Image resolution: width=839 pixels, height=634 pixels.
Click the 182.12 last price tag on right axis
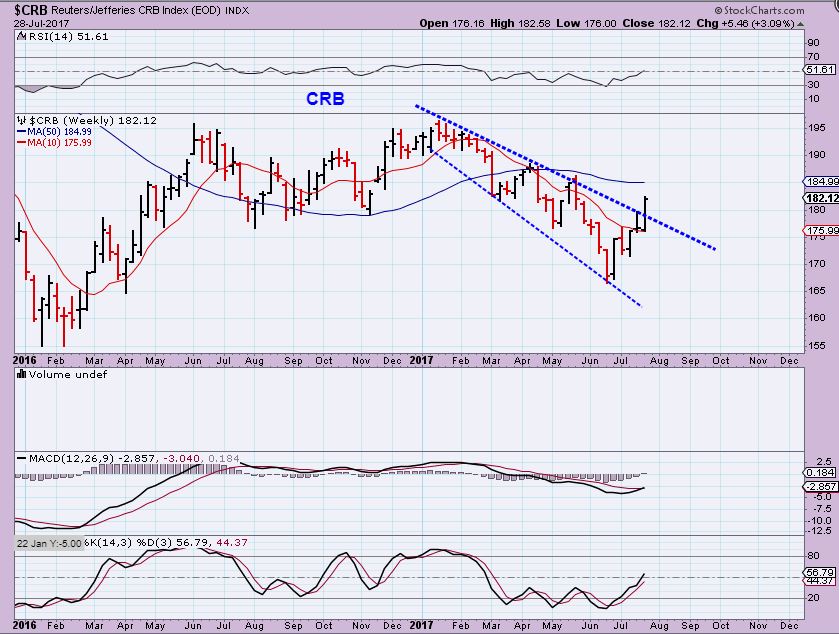822,198
